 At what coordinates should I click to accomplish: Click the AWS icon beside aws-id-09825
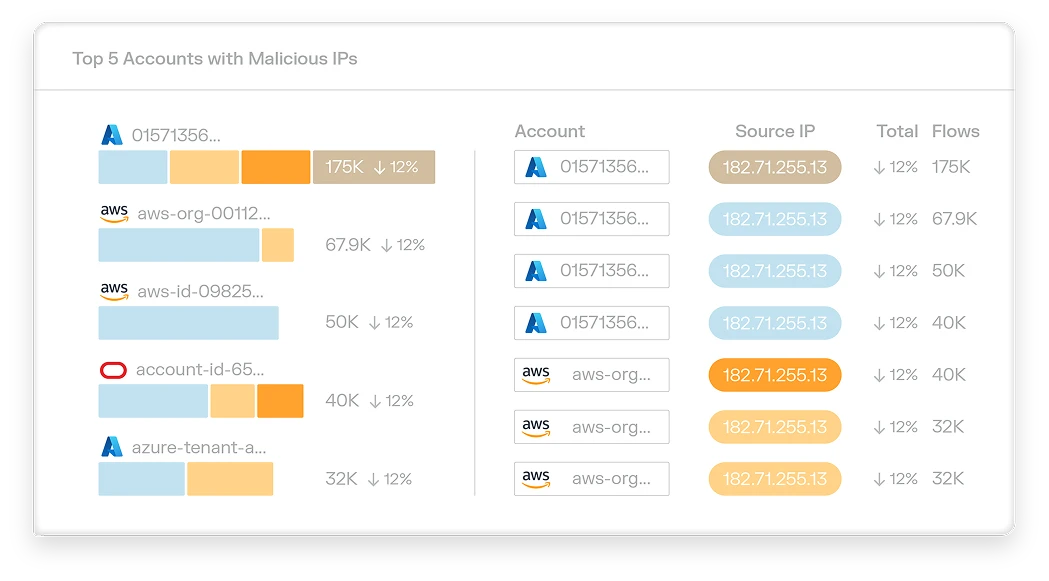tap(115, 291)
